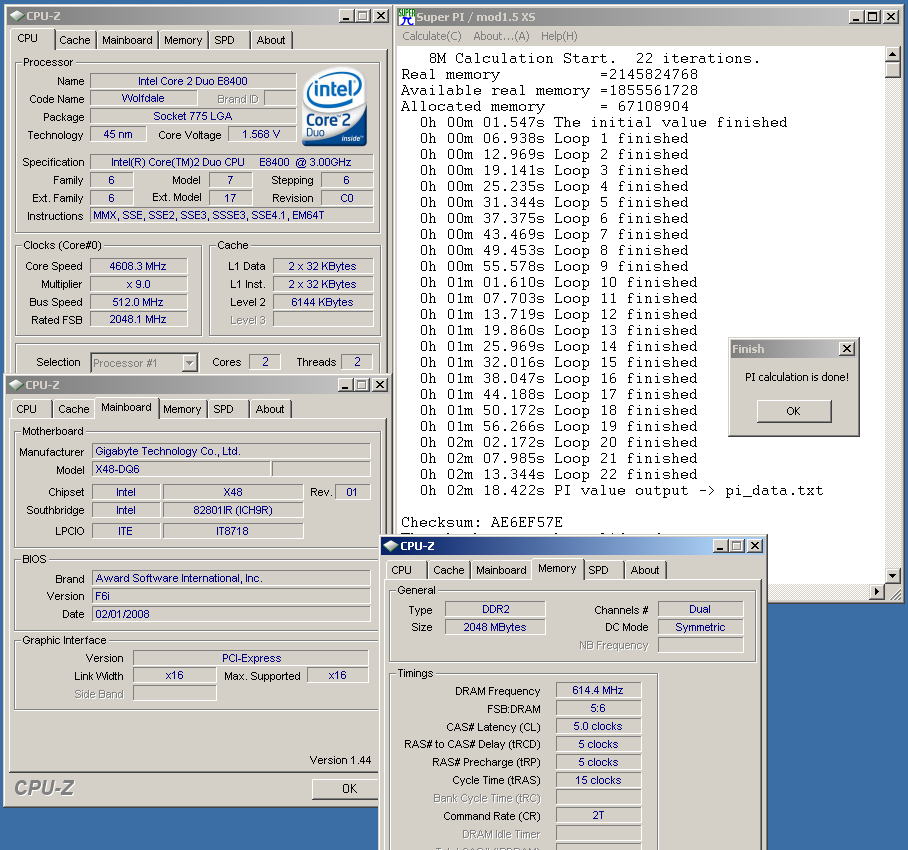Click OK button beside Version 1.44
The height and width of the screenshot is (850, 908).
pyautogui.click(x=348, y=789)
